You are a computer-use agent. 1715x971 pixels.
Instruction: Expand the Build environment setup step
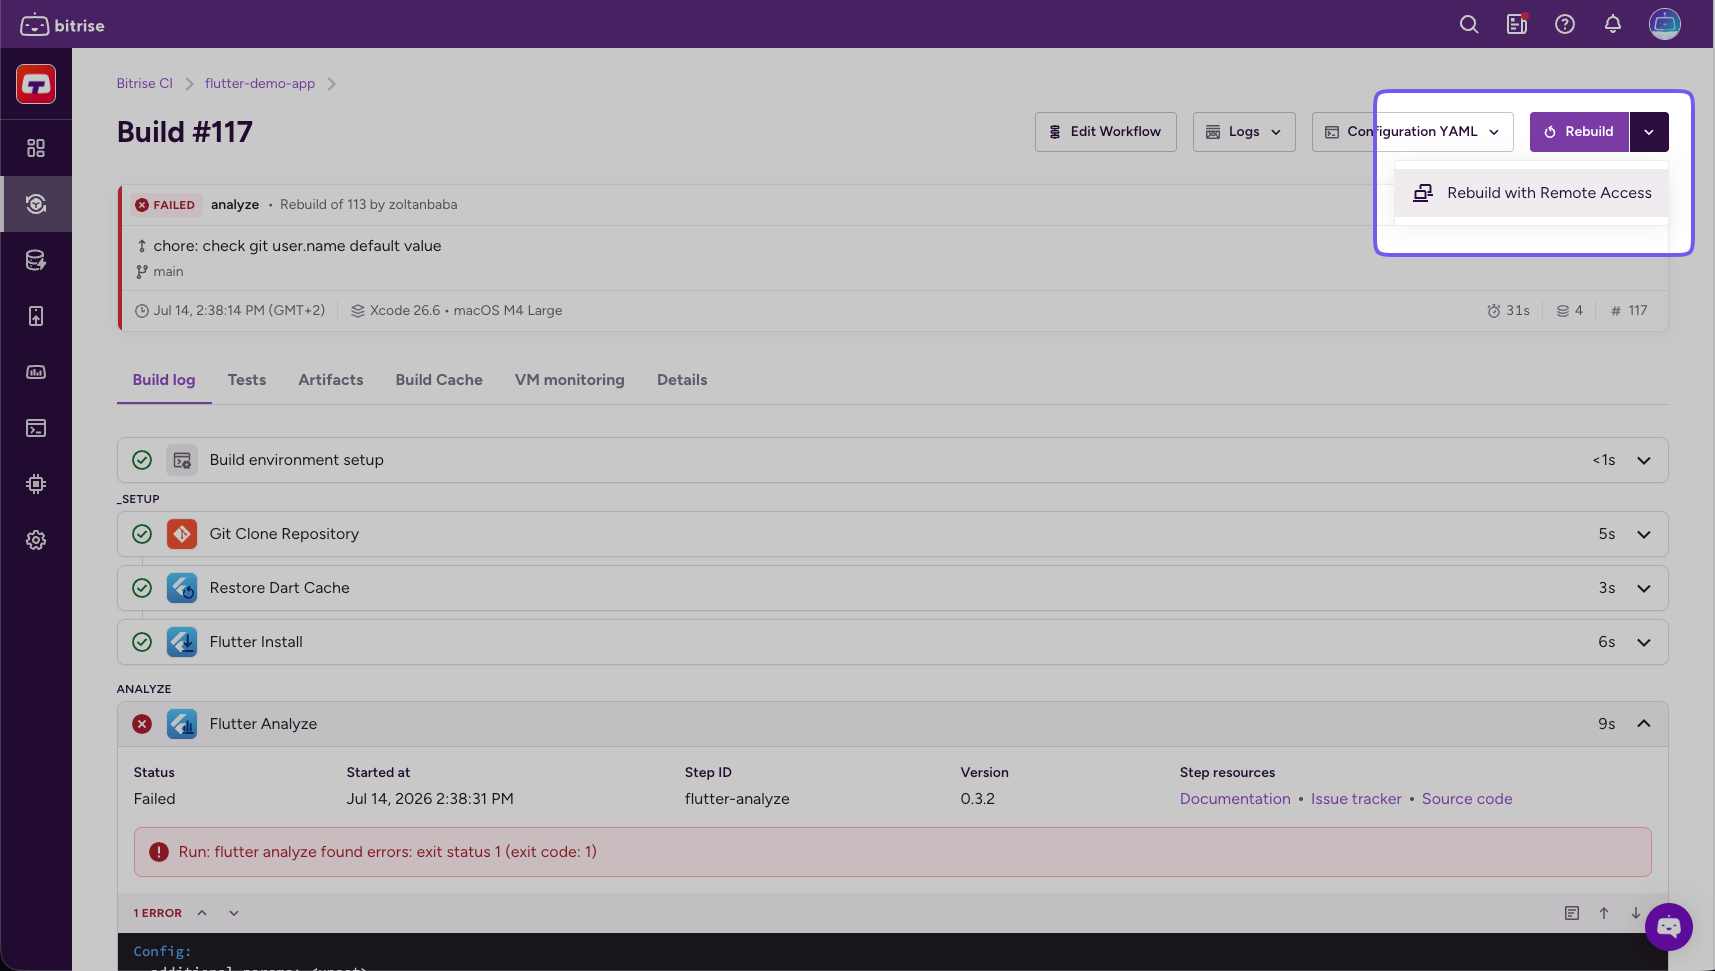pyautogui.click(x=1644, y=460)
